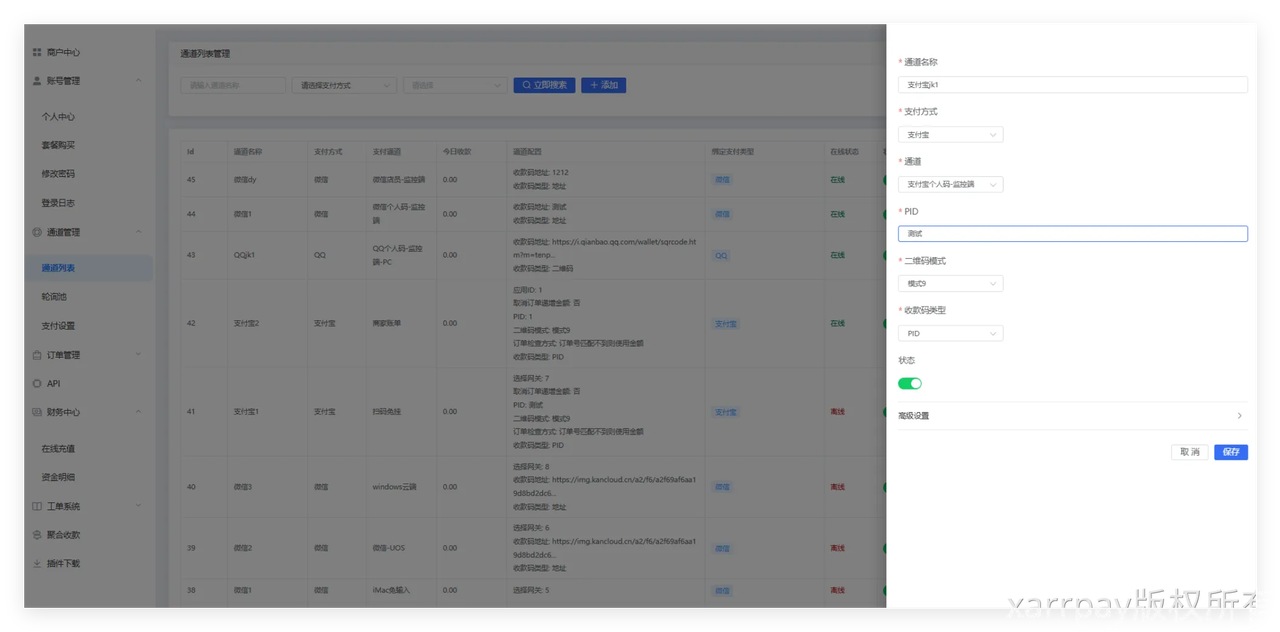Viewport: 1280px width, 632px height.
Task: Click the 财务中心 wallet icon
Action: (37, 412)
